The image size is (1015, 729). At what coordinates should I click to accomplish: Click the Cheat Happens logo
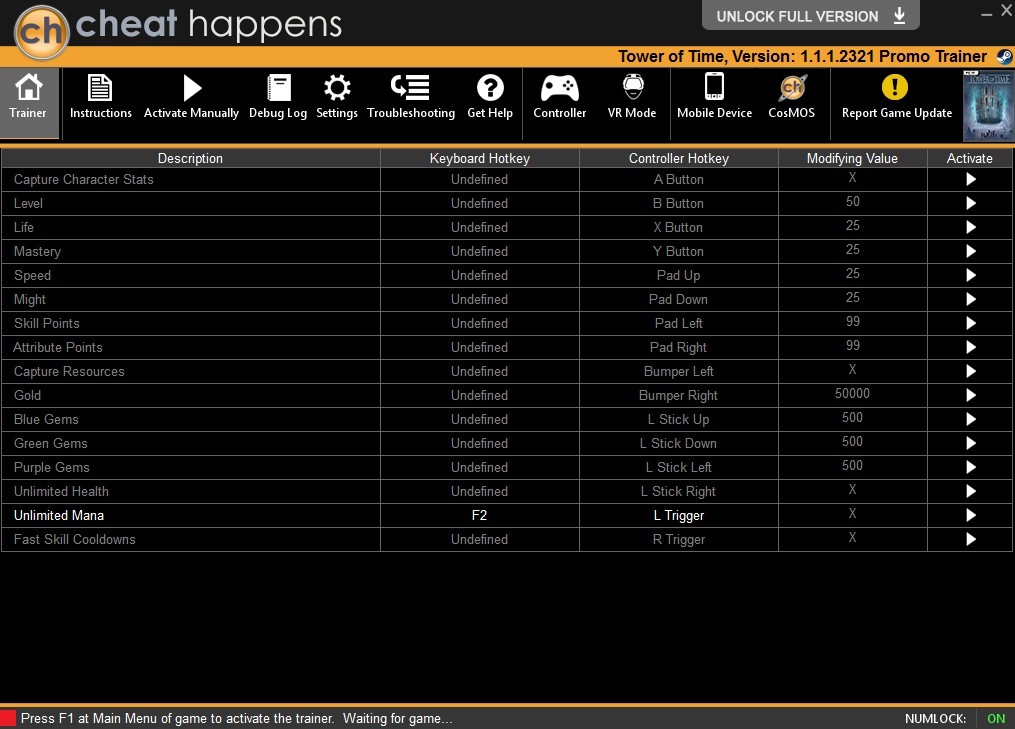pos(42,31)
